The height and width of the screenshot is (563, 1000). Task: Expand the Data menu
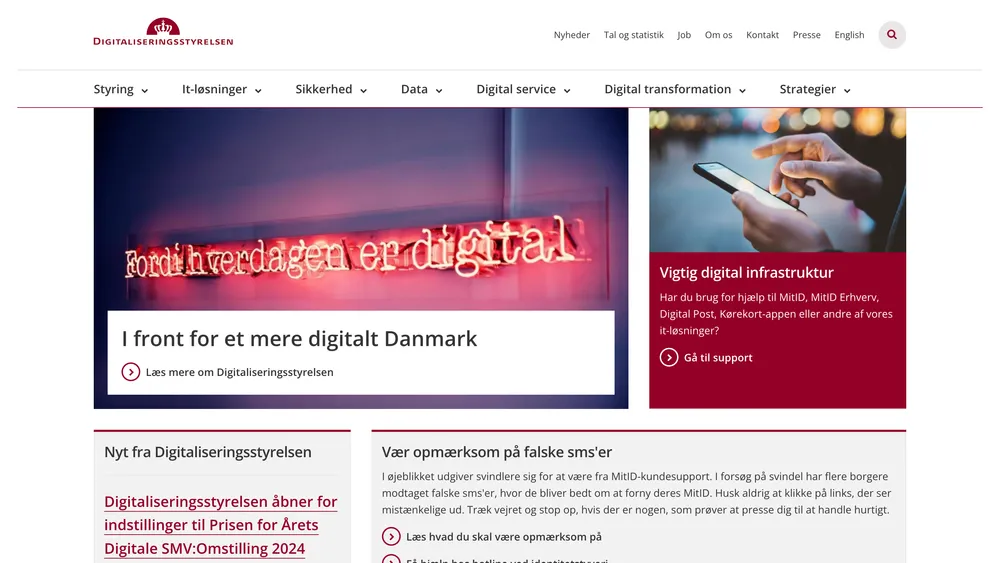click(x=422, y=89)
